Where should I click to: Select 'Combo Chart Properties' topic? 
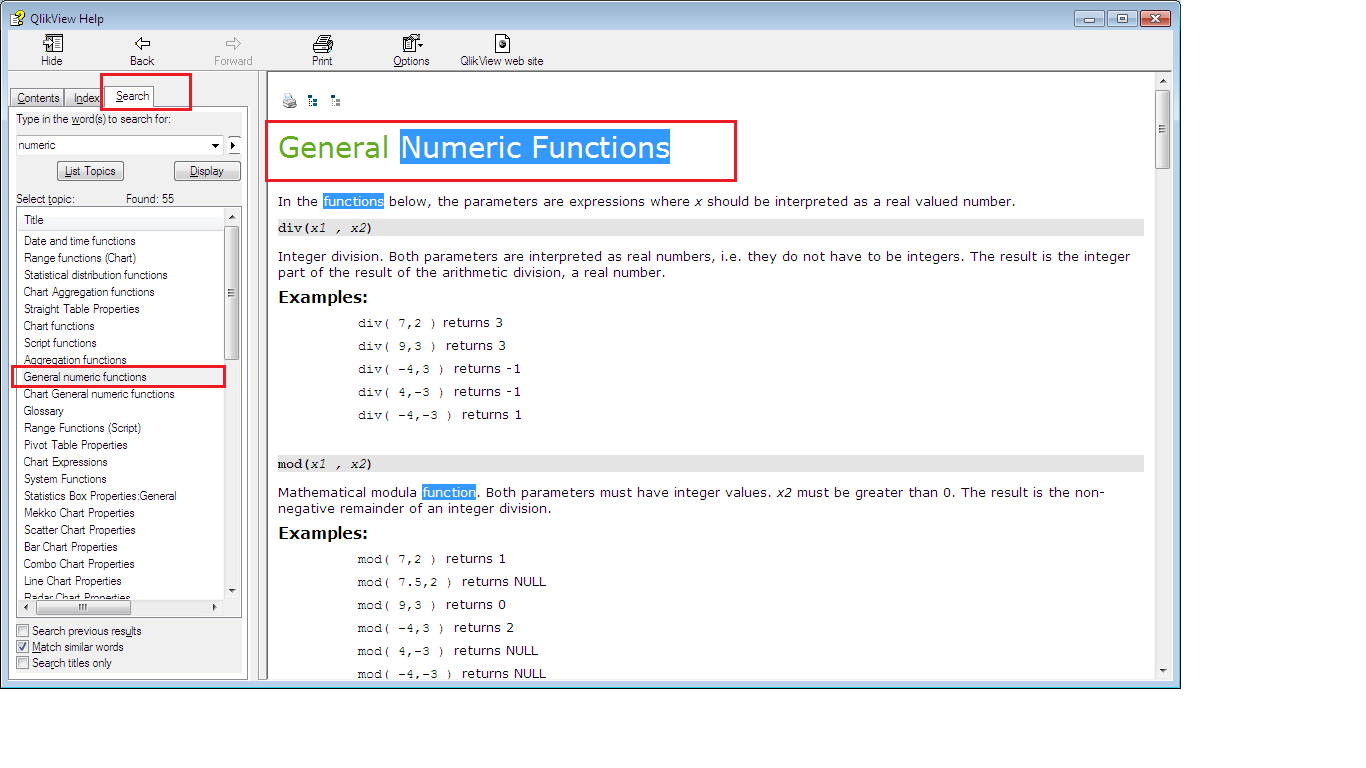point(79,564)
